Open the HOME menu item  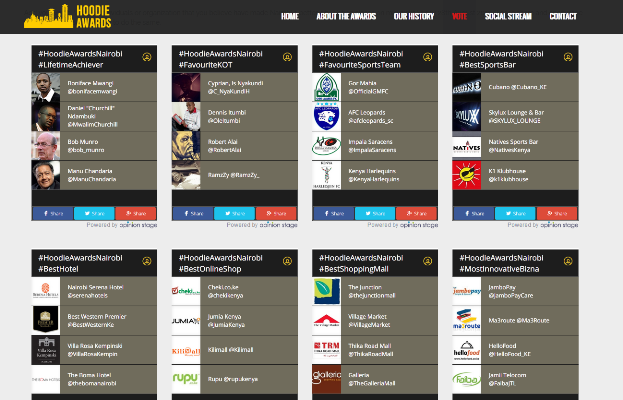[x=290, y=16]
